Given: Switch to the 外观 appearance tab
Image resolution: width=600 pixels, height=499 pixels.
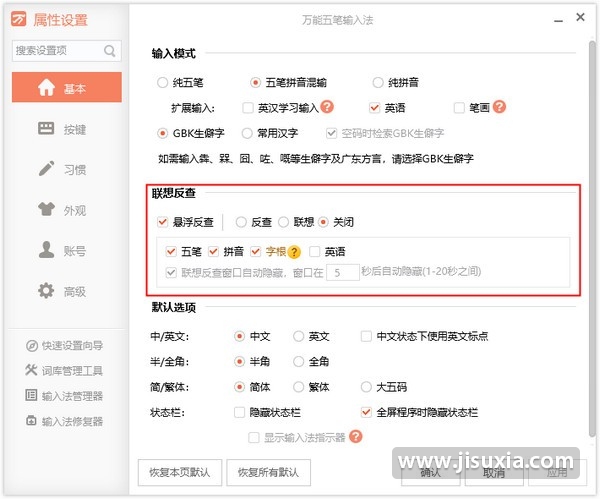Looking at the screenshot, I should click(67, 210).
